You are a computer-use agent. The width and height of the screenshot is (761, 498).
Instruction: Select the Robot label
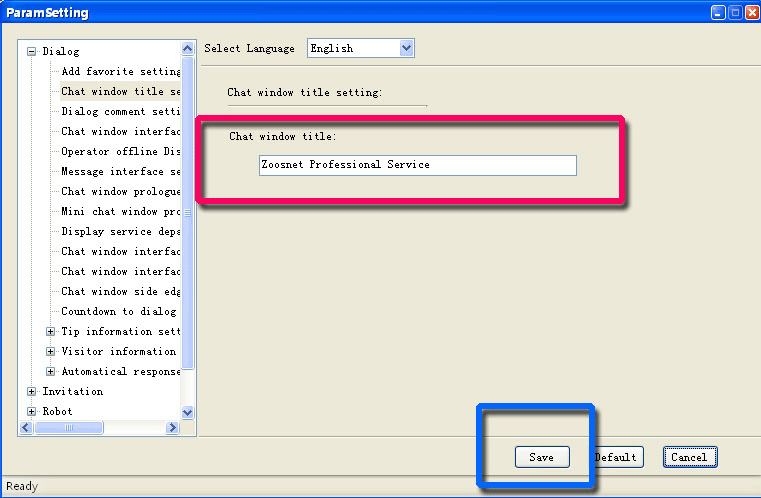(x=57, y=412)
